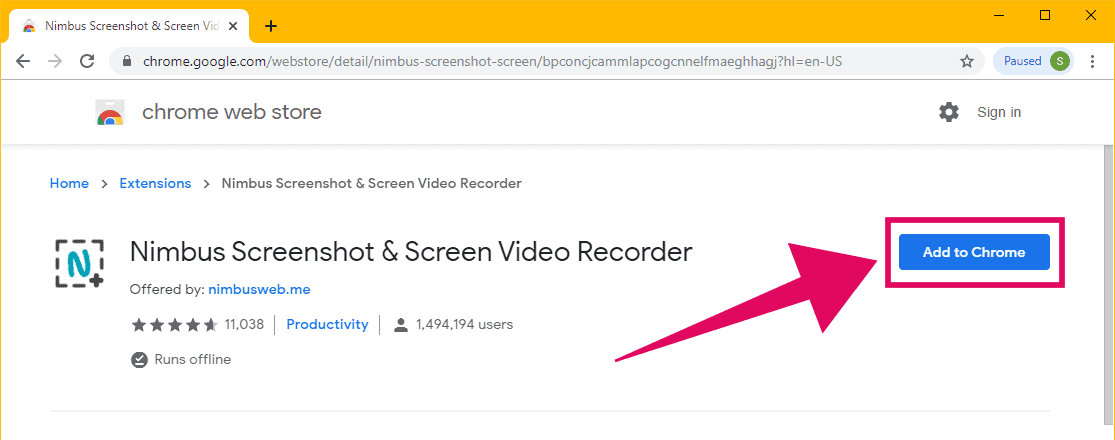Click the Chrome Web Store logo
The width and height of the screenshot is (1115, 440).
110,112
